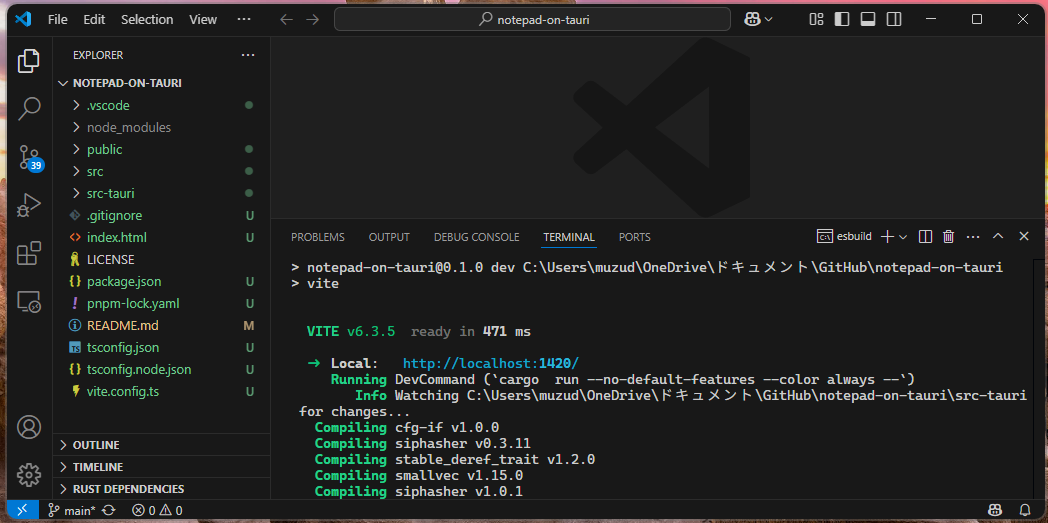Toggle the primary side bar
1048x523 pixels.
[842, 19]
